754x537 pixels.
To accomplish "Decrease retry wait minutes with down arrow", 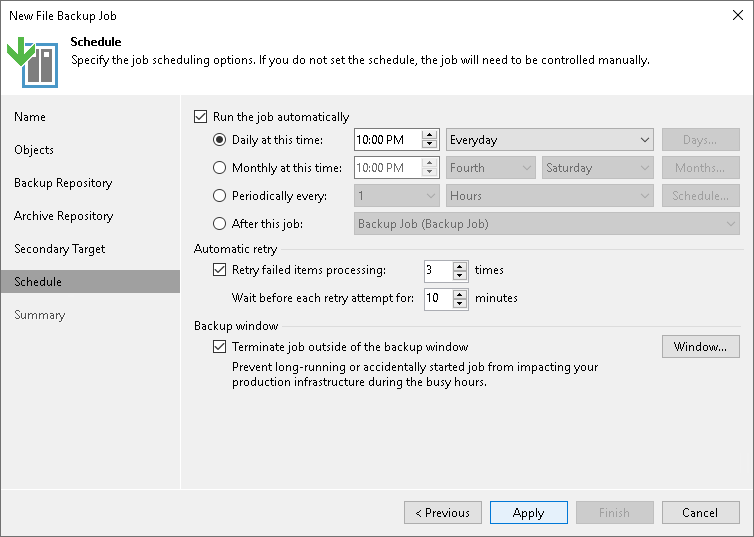I will (460, 303).
